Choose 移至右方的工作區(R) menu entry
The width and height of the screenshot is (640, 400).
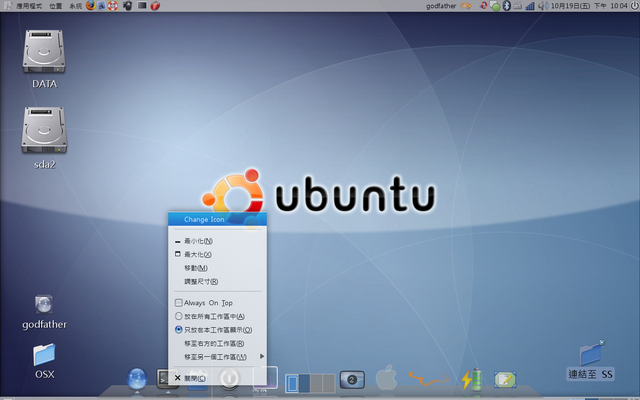(x=218, y=343)
